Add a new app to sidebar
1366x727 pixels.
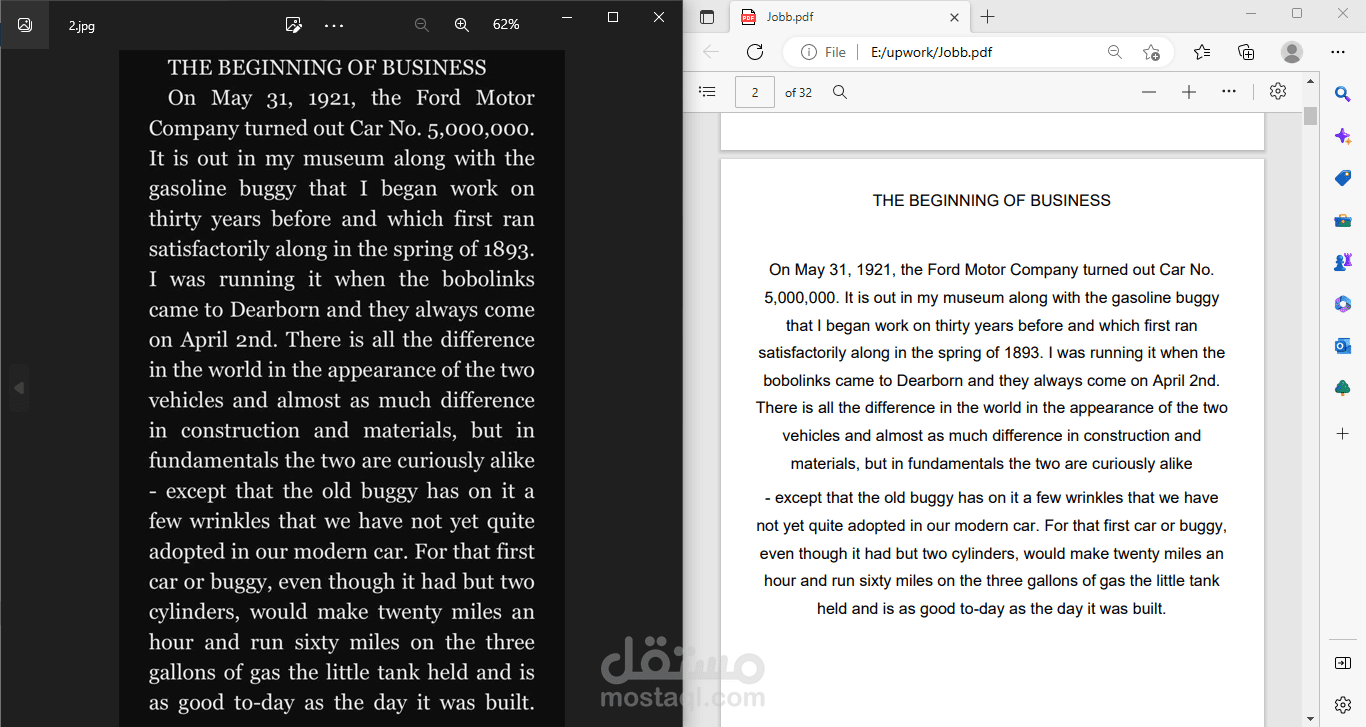point(1343,433)
